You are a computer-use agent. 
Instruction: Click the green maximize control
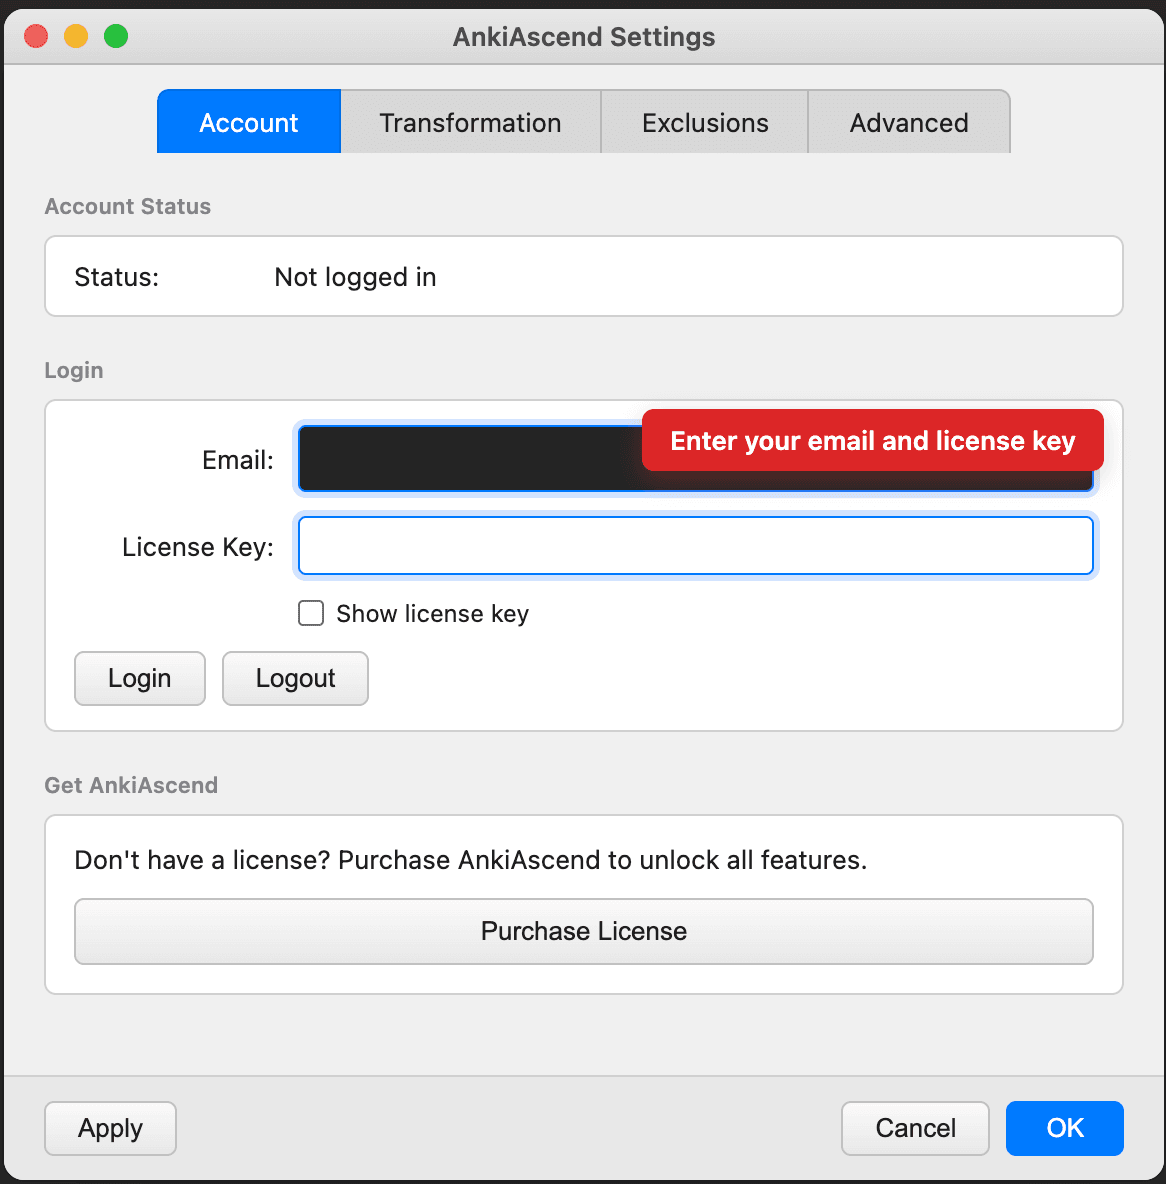pyautogui.click(x=116, y=35)
